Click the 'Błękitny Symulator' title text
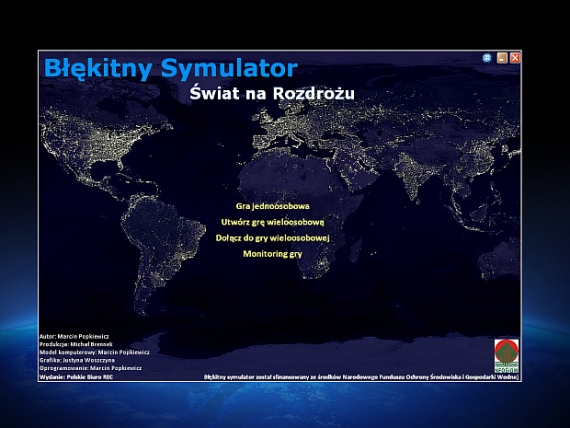 click(170, 68)
